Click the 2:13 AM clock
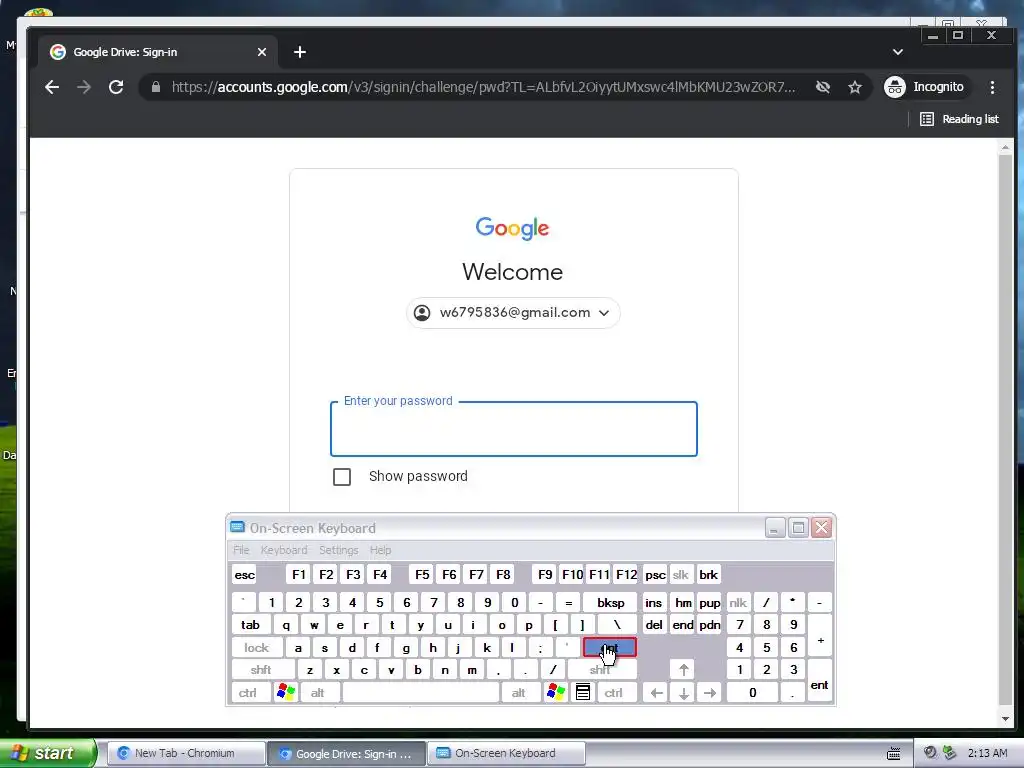This screenshot has height=768, width=1024. tap(987, 753)
